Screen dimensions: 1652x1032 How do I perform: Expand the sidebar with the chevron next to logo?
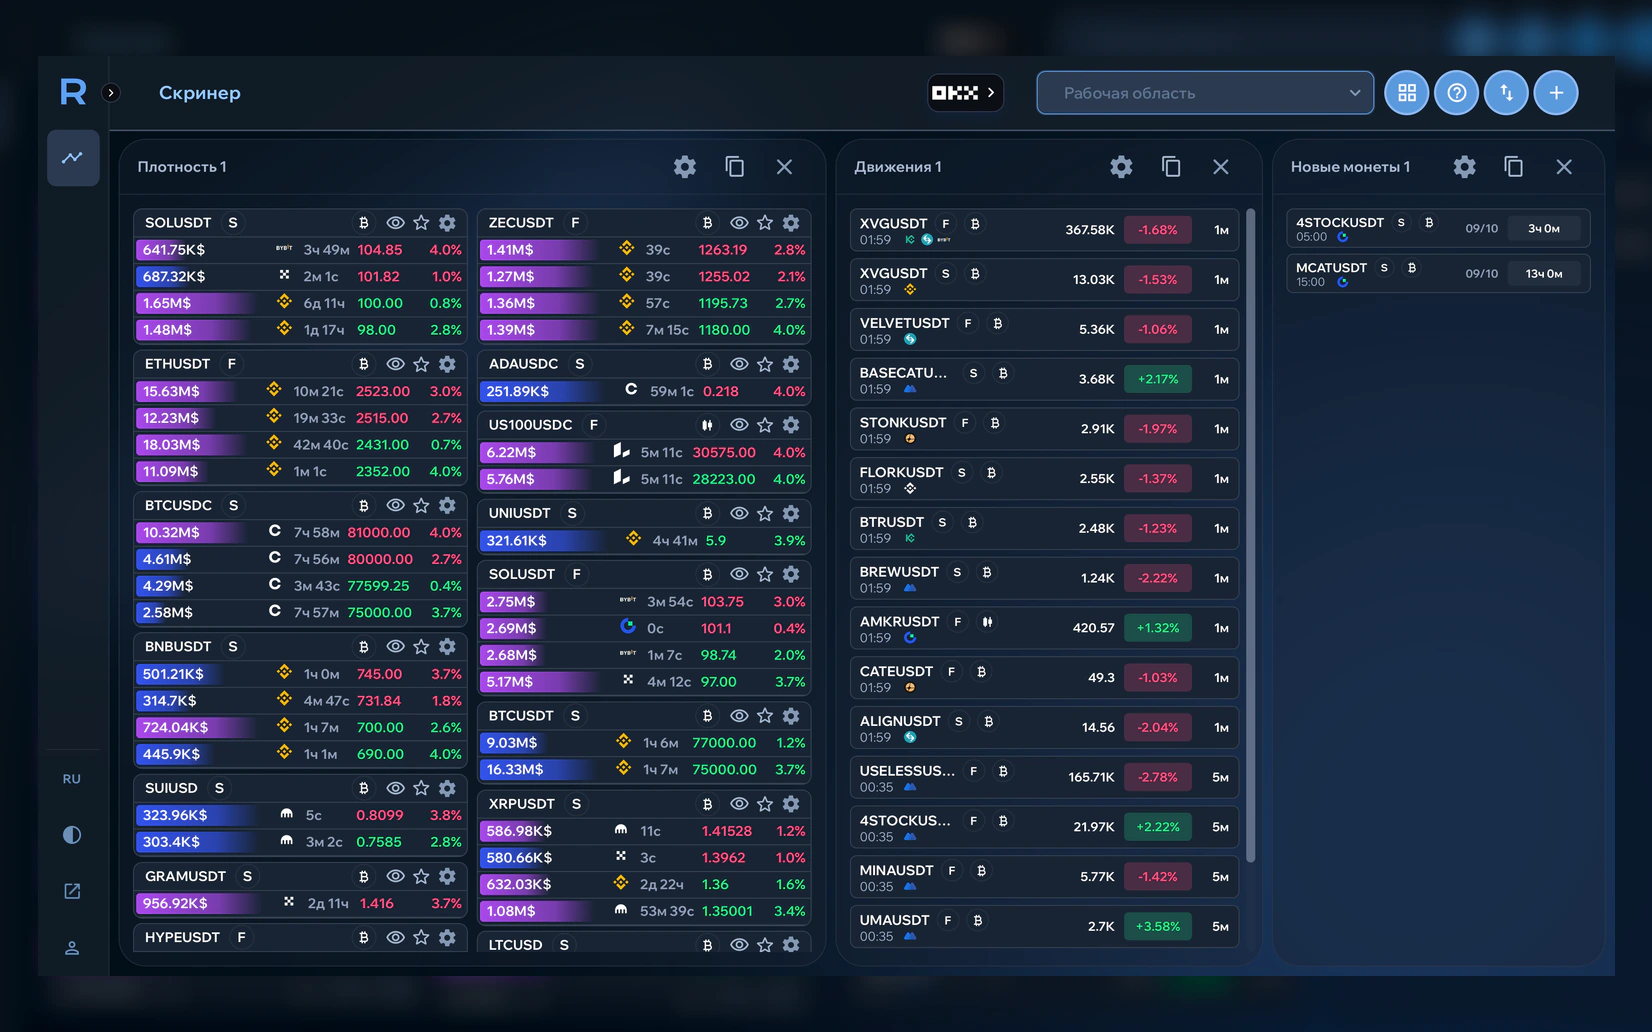point(111,93)
